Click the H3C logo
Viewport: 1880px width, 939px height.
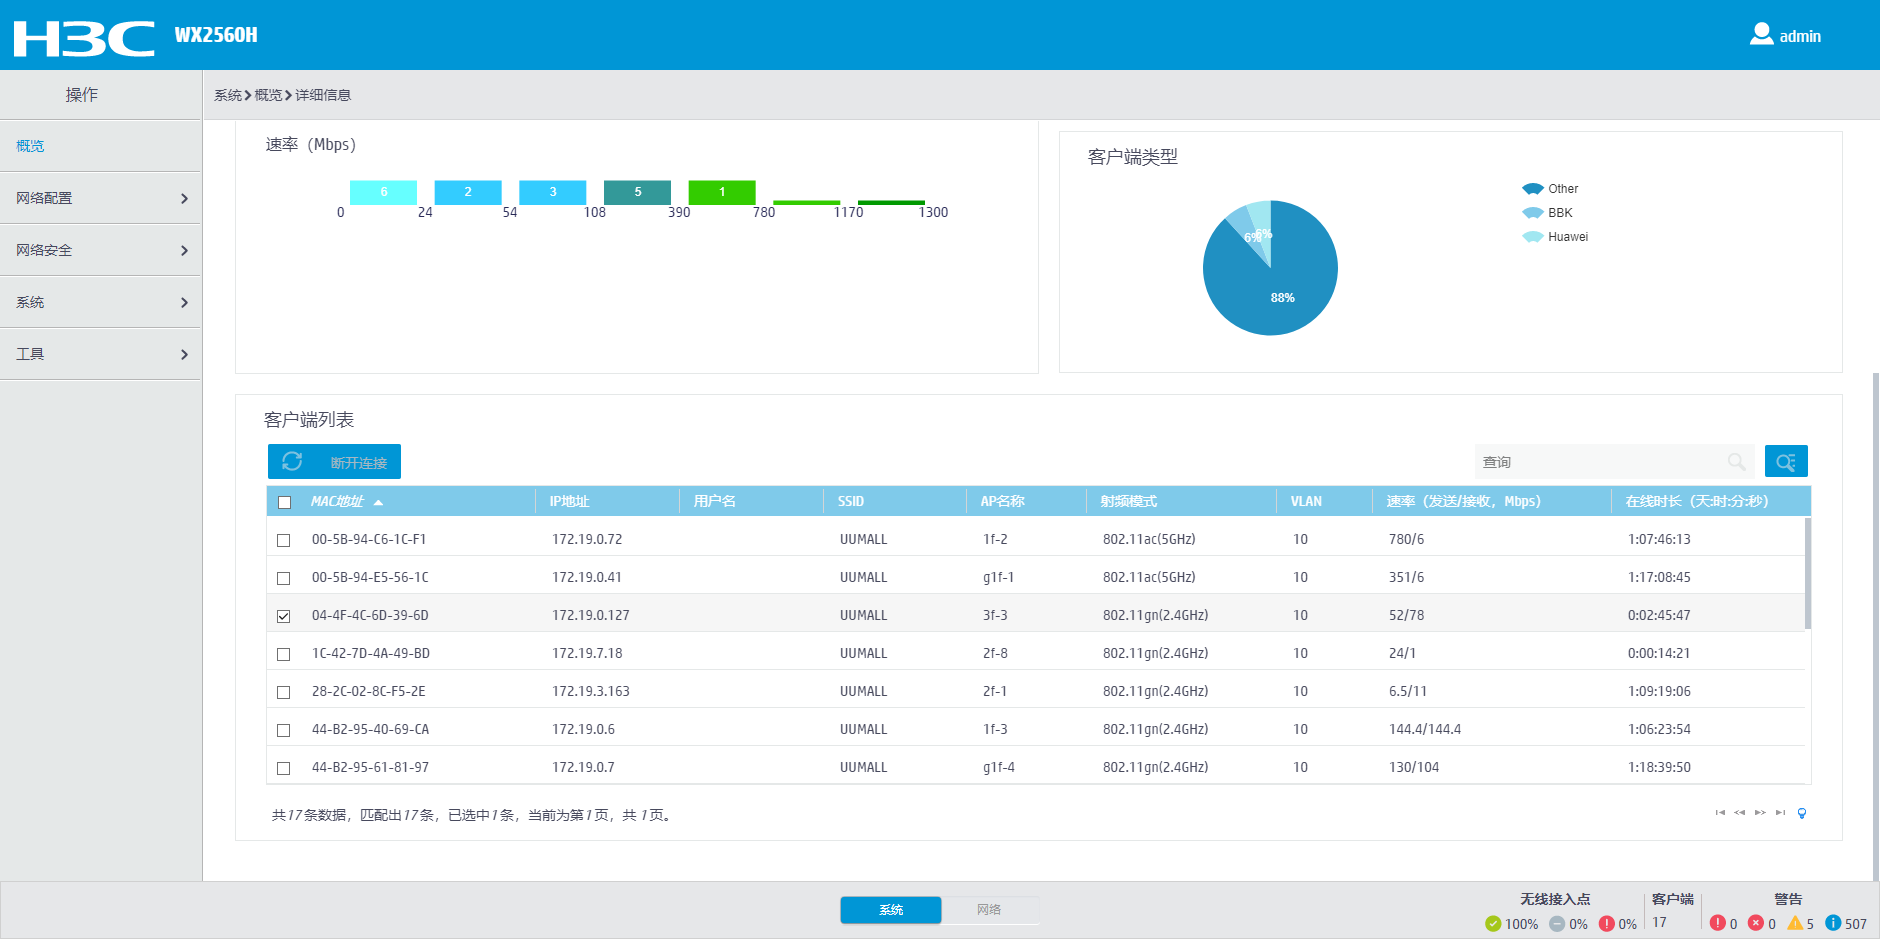[84, 38]
